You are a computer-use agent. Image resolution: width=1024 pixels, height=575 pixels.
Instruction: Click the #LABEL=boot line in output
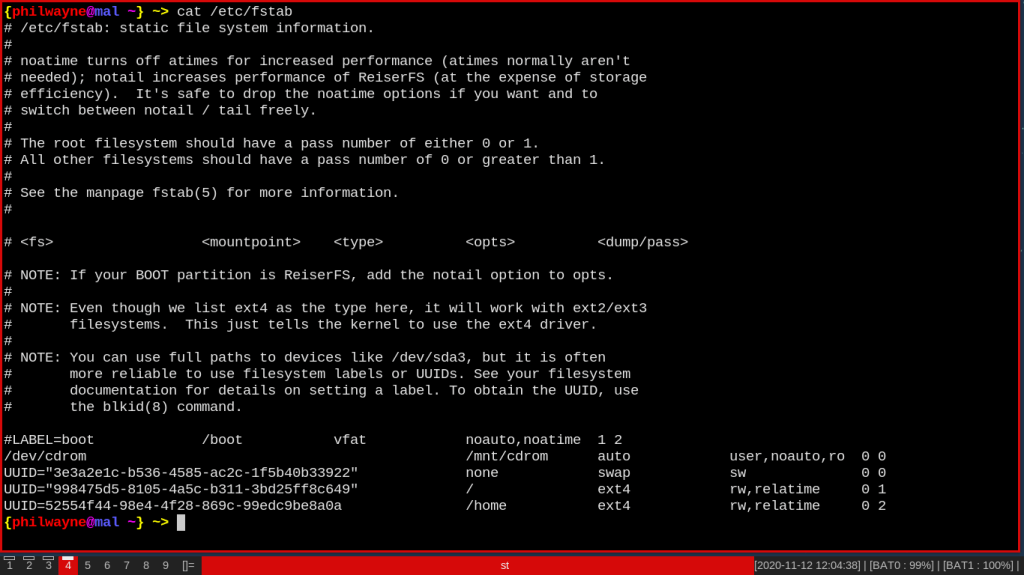point(49,440)
